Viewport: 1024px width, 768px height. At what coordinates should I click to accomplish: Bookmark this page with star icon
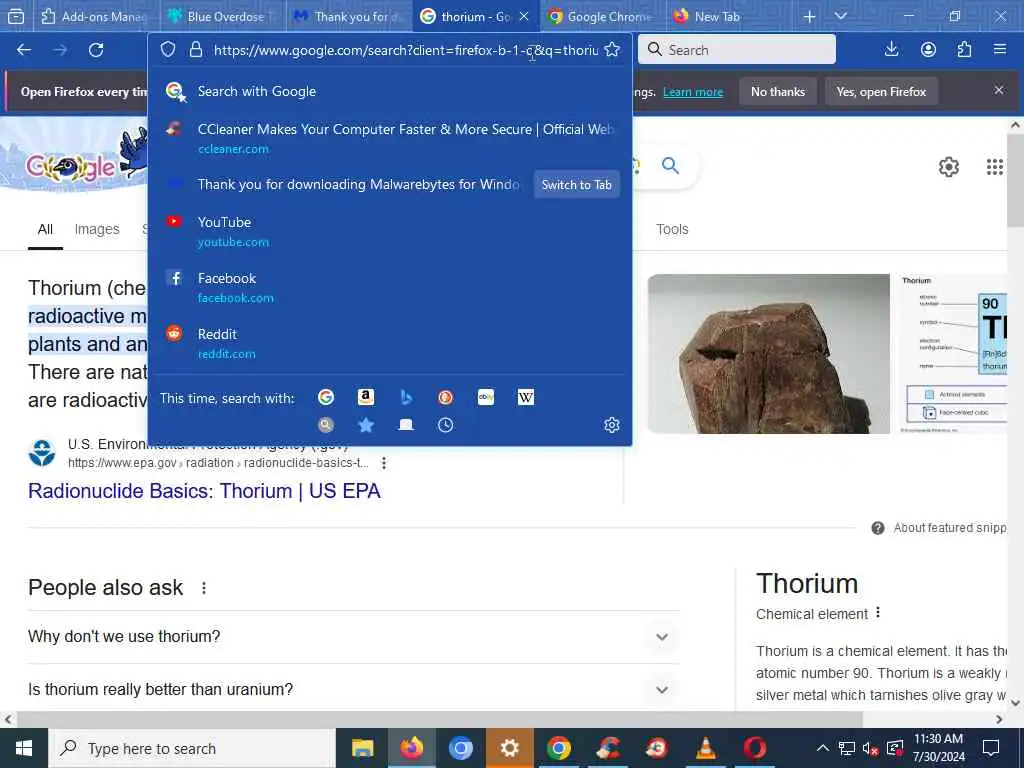(612, 50)
